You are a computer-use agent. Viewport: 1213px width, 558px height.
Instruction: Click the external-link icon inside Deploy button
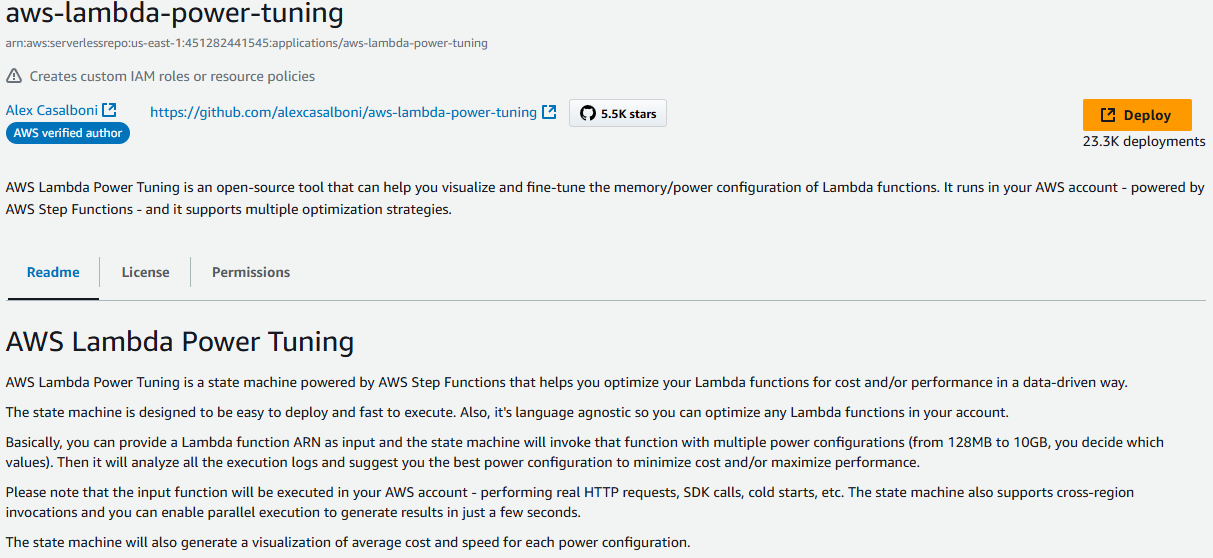[1108, 115]
